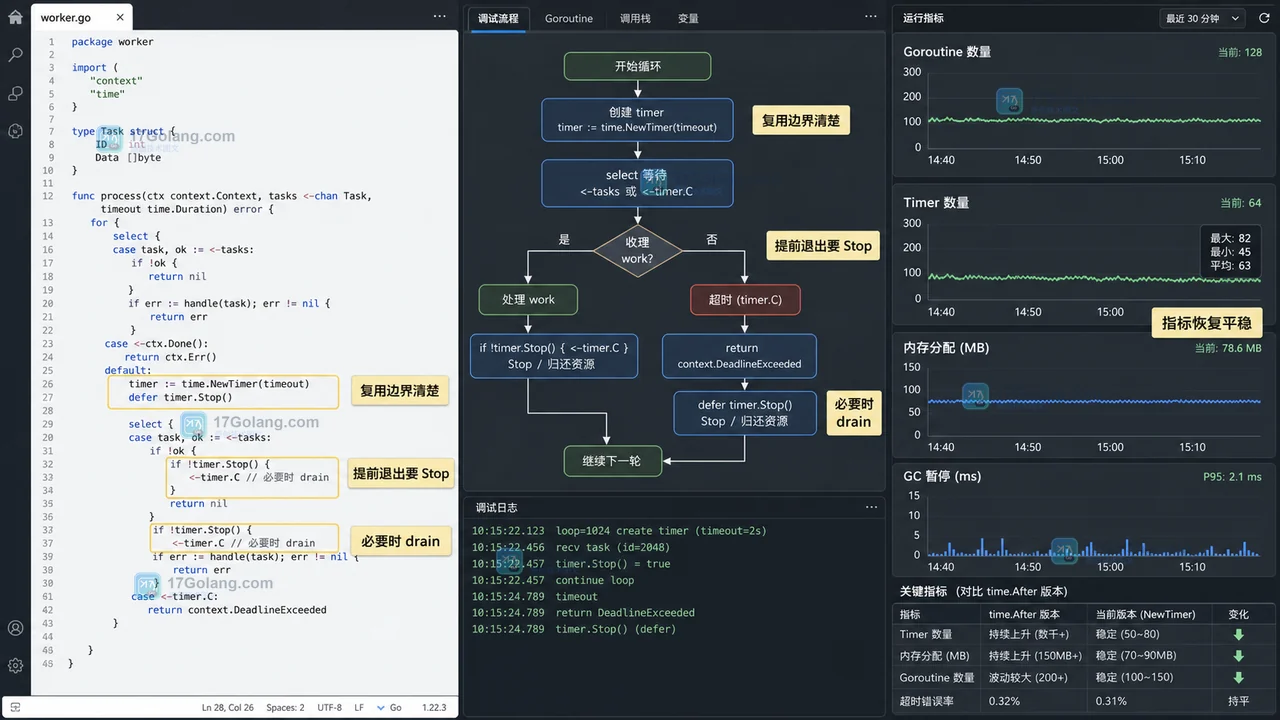Open the 最近 30 分钟 time range dropdown
This screenshot has height=720, width=1280.
pos(1202,18)
